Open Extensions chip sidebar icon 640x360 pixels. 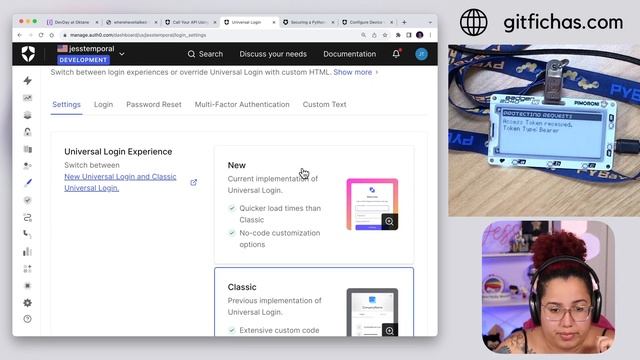click(27, 285)
